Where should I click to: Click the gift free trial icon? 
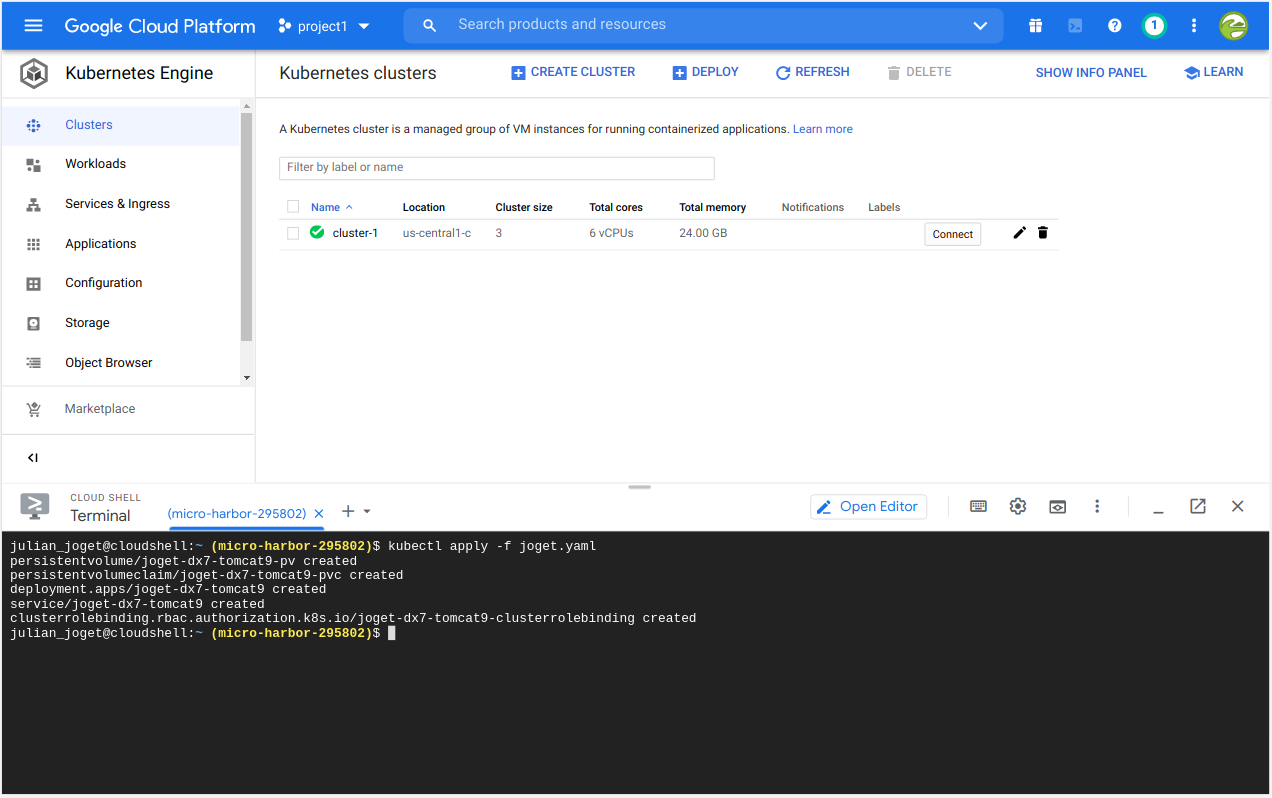click(x=1035, y=26)
